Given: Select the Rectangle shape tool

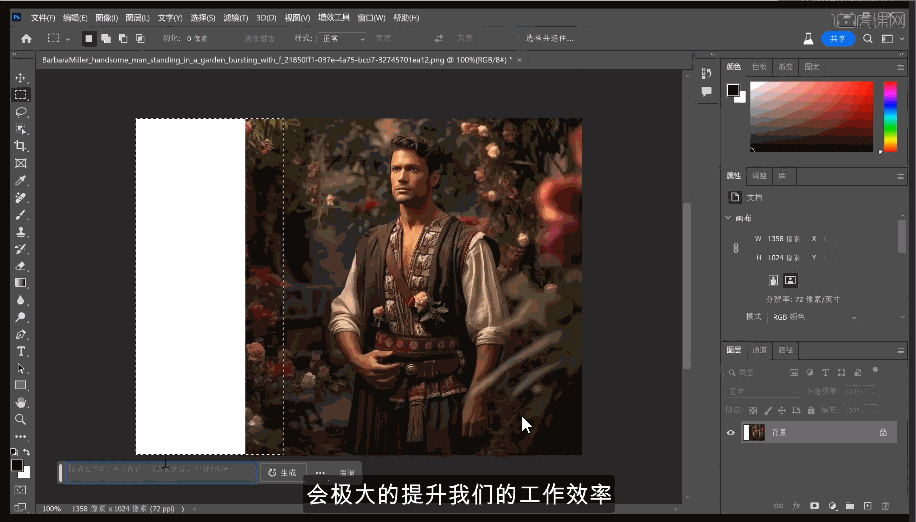Looking at the screenshot, I should pyautogui.click(x=20, y=385).
